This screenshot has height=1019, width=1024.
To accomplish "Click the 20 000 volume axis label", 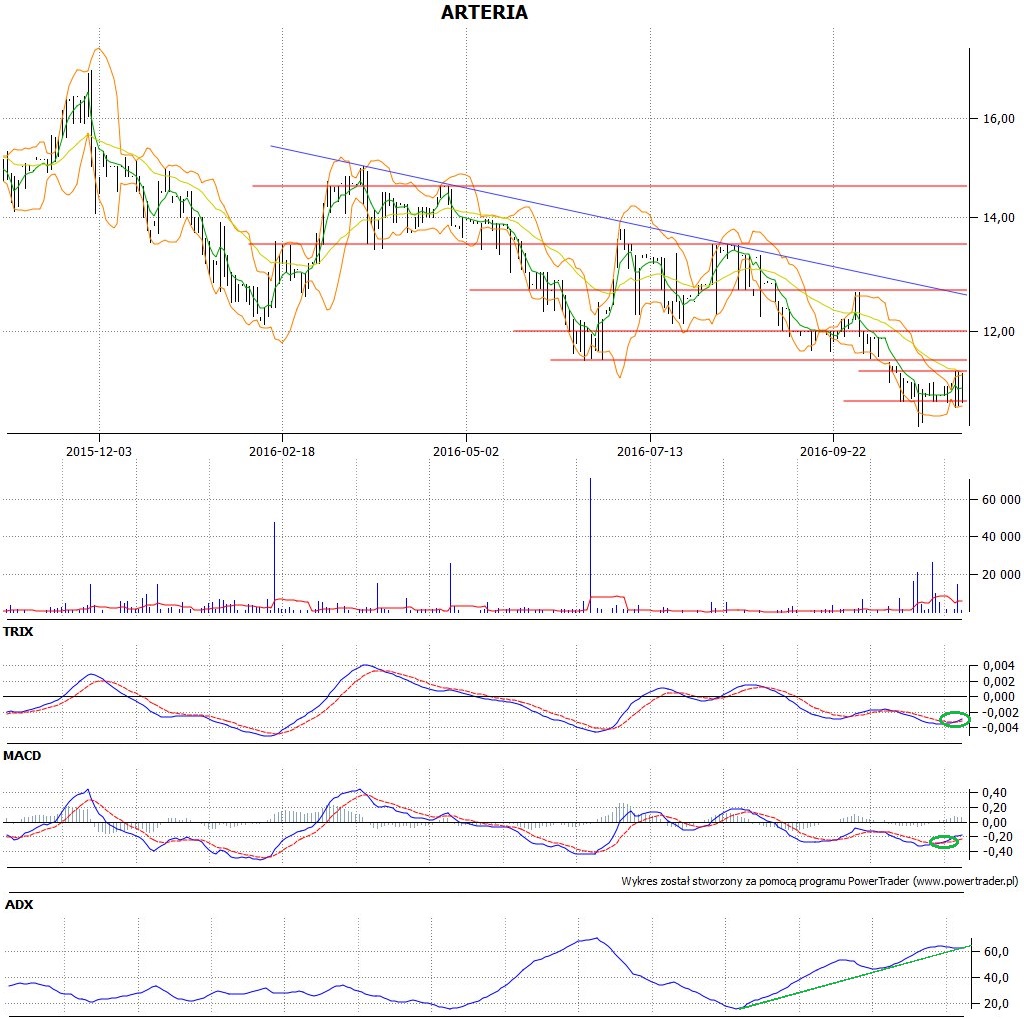I will [x=1000, y=575].
